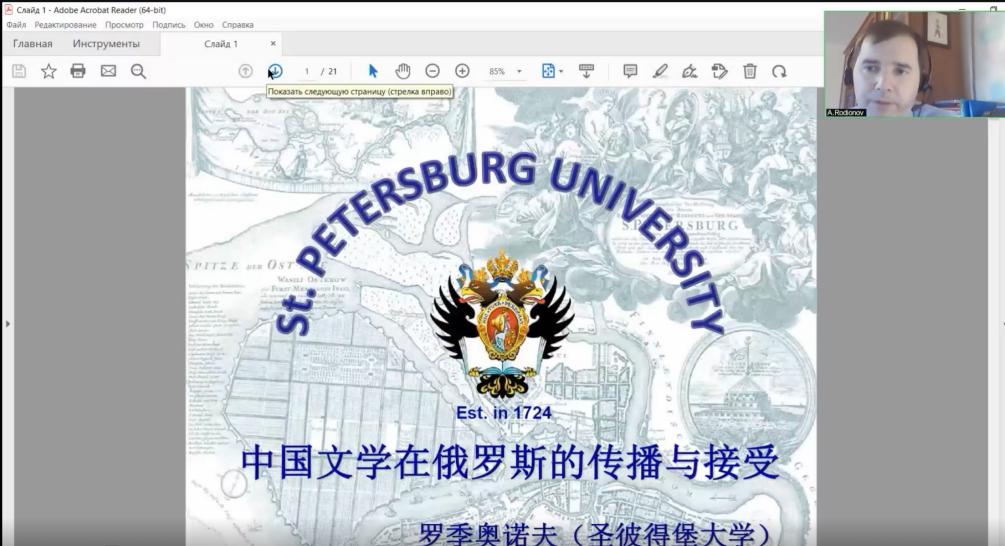Image resolution: width=1005 pixels, height=546 pixels.
Task: Open the Файл menu
Action: coord(17,25)
